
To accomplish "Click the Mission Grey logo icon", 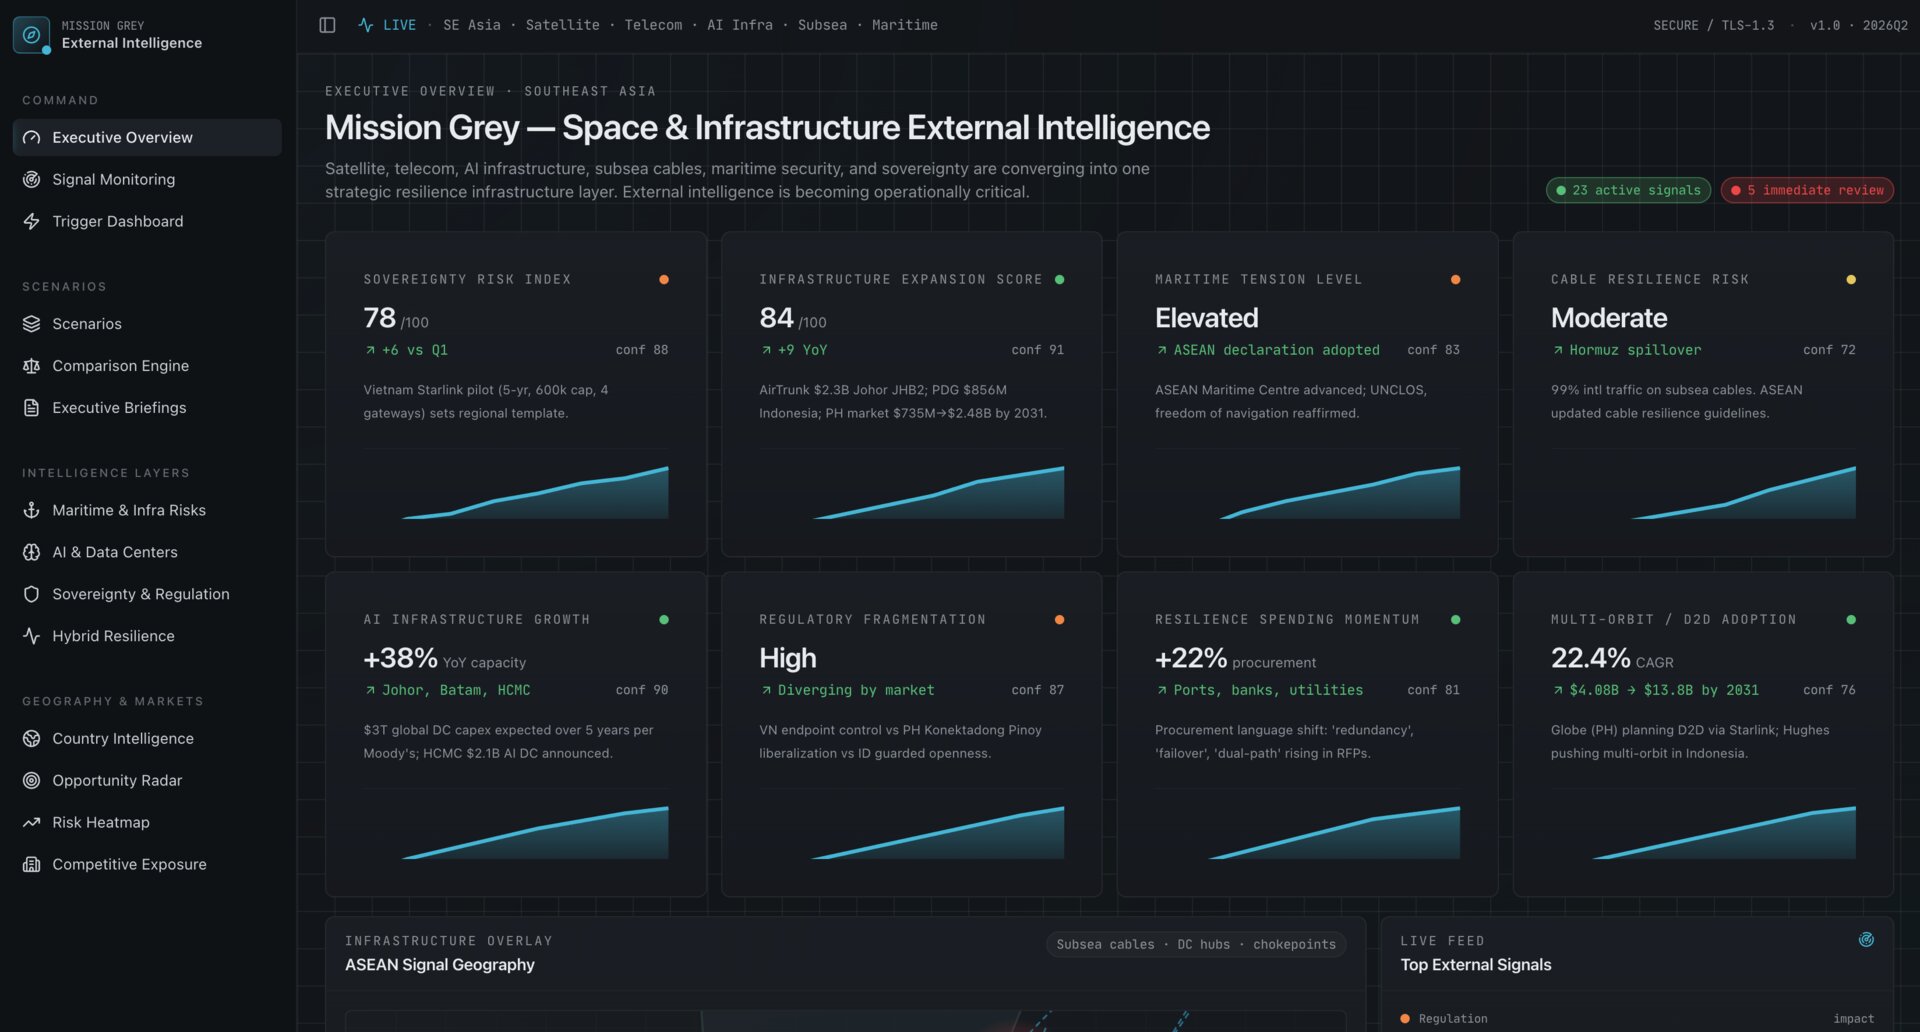I will coord(31,35).
